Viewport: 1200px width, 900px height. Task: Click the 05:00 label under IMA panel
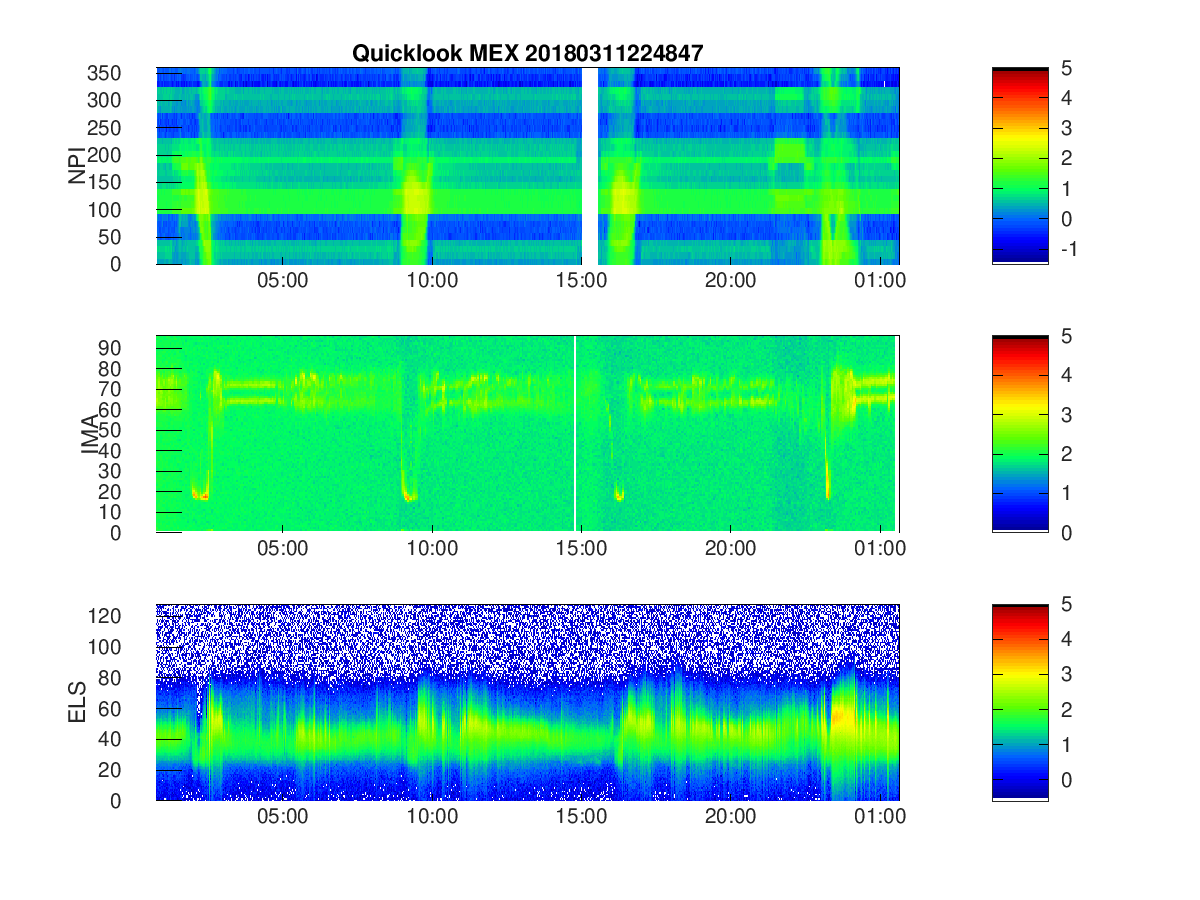(x=283, y=550)
